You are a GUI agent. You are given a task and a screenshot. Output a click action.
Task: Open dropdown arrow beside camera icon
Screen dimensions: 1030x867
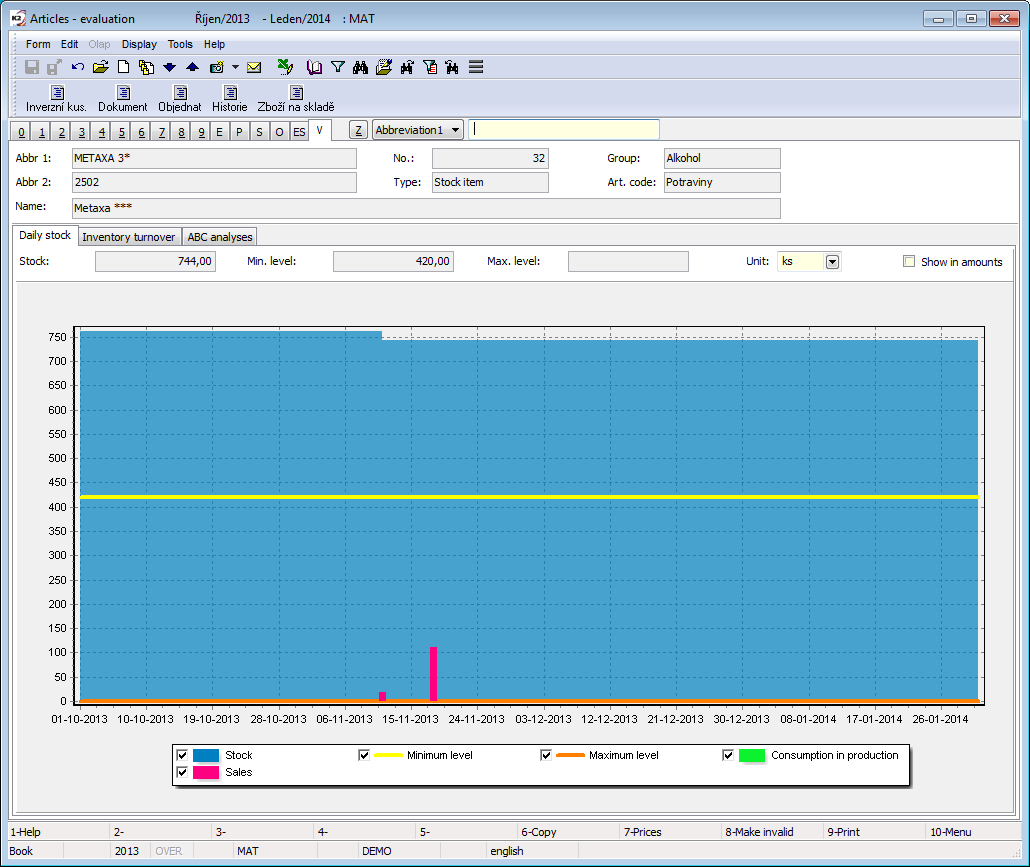[235, 67]
